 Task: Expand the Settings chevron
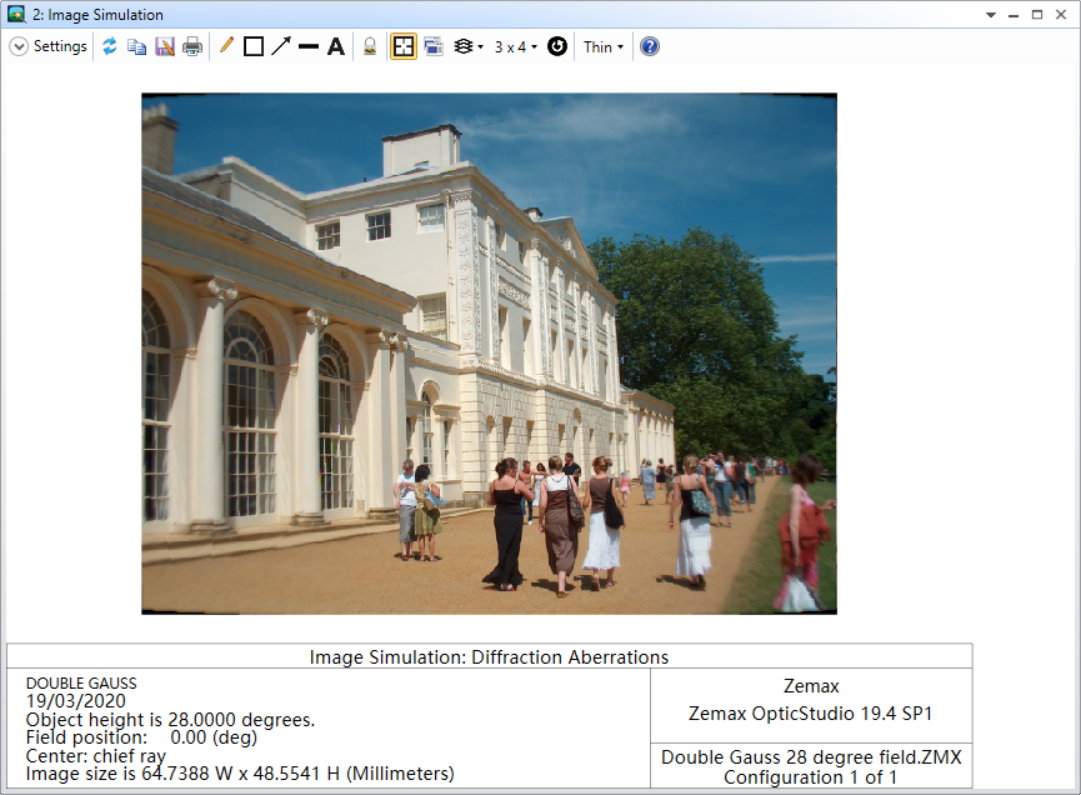19,46
